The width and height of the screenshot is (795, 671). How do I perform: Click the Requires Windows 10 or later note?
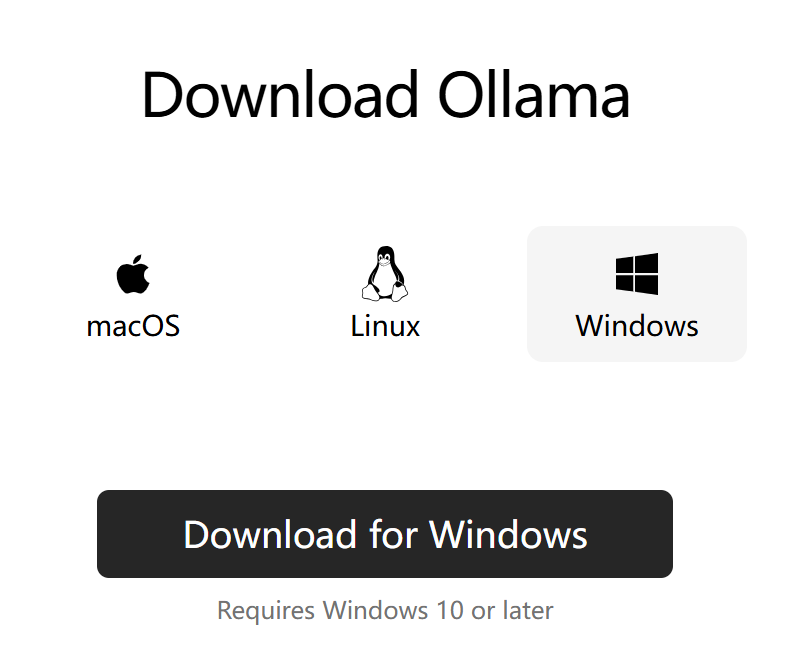(385, 610)
